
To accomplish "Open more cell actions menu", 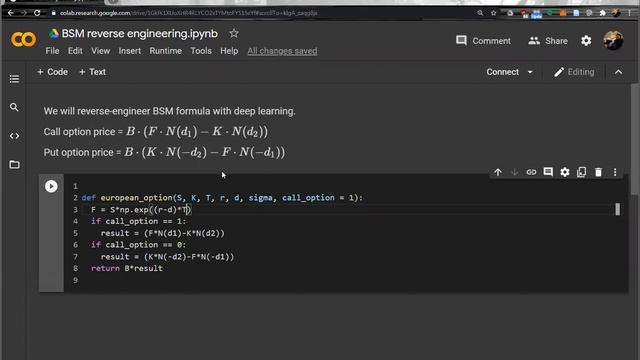I will click(615, 172).
